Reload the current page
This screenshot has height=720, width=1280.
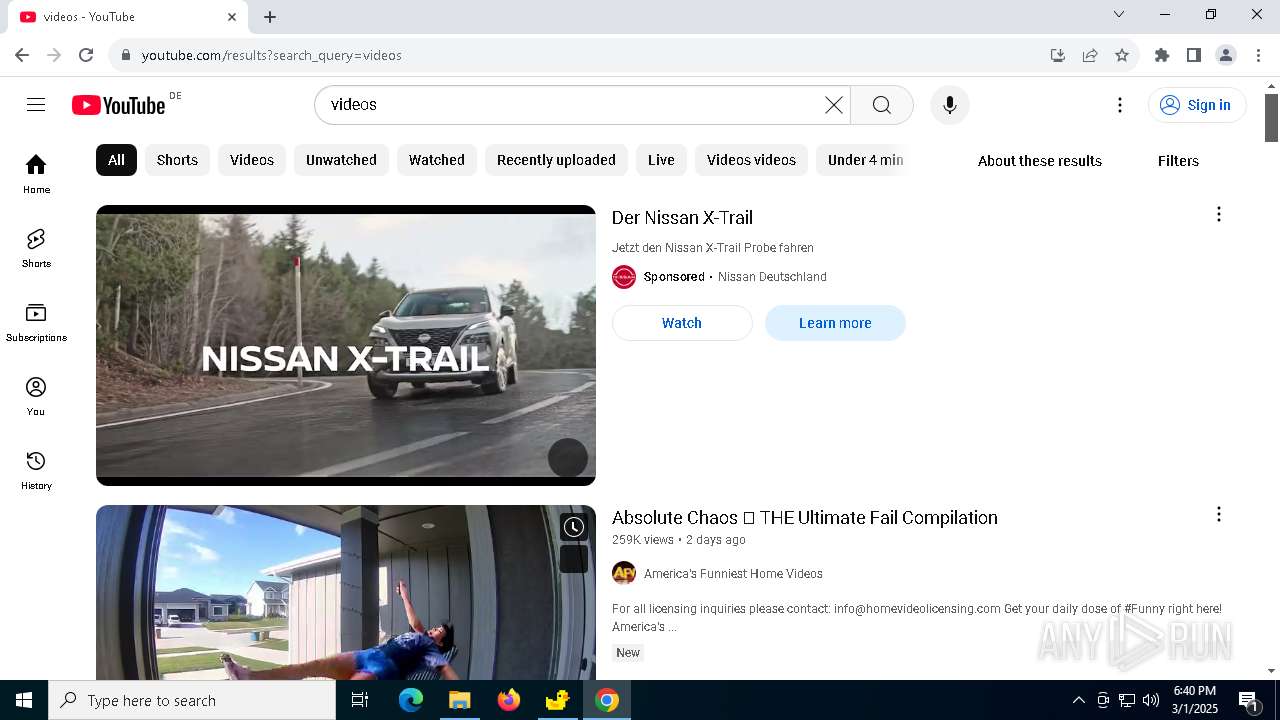(x=86, y=55)
